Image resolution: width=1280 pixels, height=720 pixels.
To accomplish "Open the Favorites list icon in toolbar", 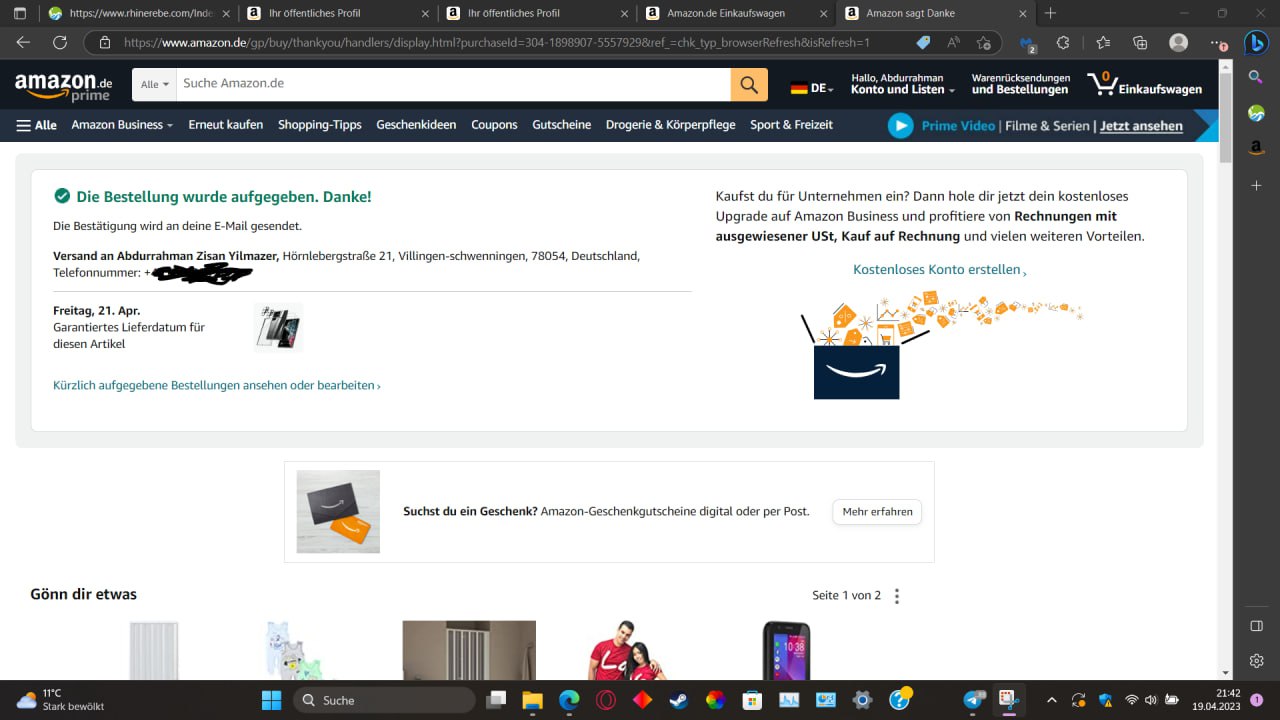I will pyautogui.click(x=1103, y=43).
